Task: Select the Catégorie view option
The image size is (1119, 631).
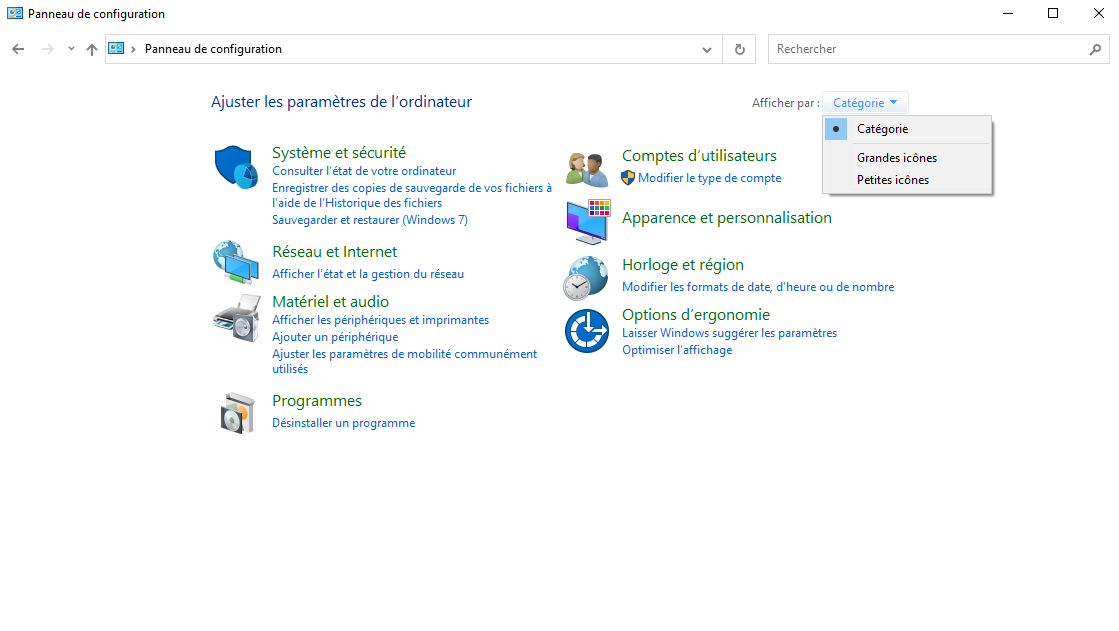Action: [882, 129]
